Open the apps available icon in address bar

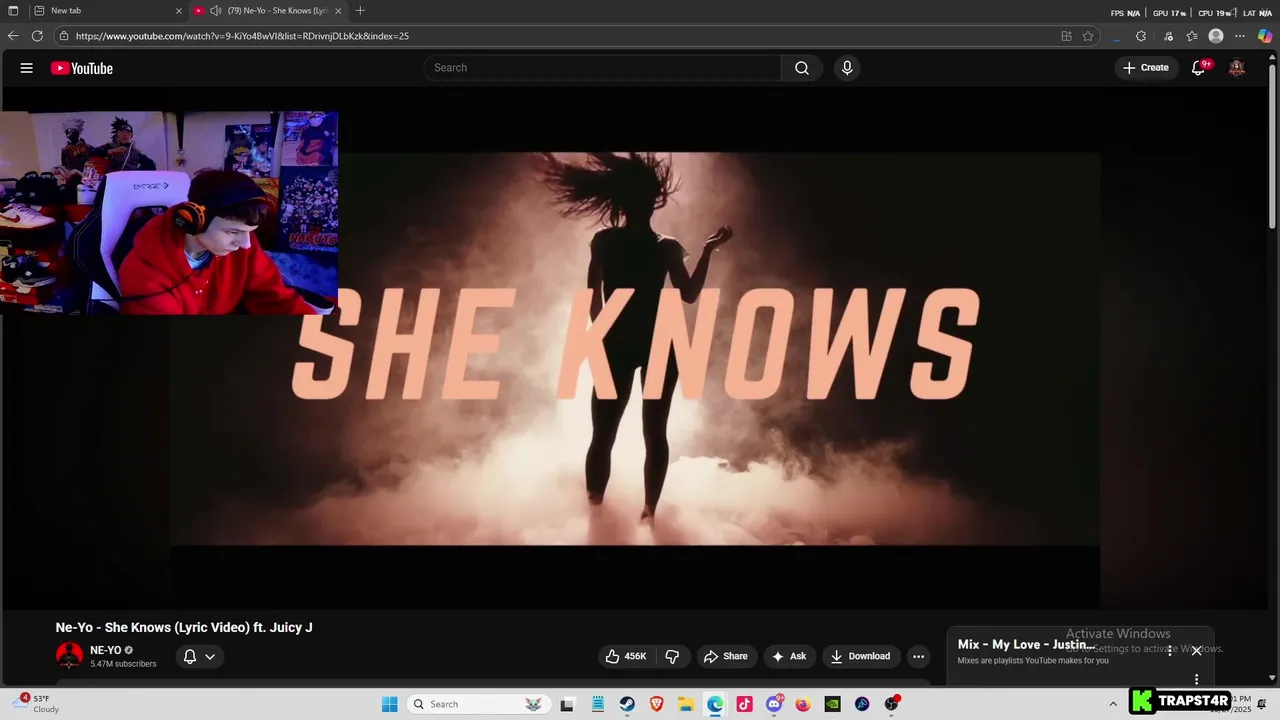coord(1066,36)
